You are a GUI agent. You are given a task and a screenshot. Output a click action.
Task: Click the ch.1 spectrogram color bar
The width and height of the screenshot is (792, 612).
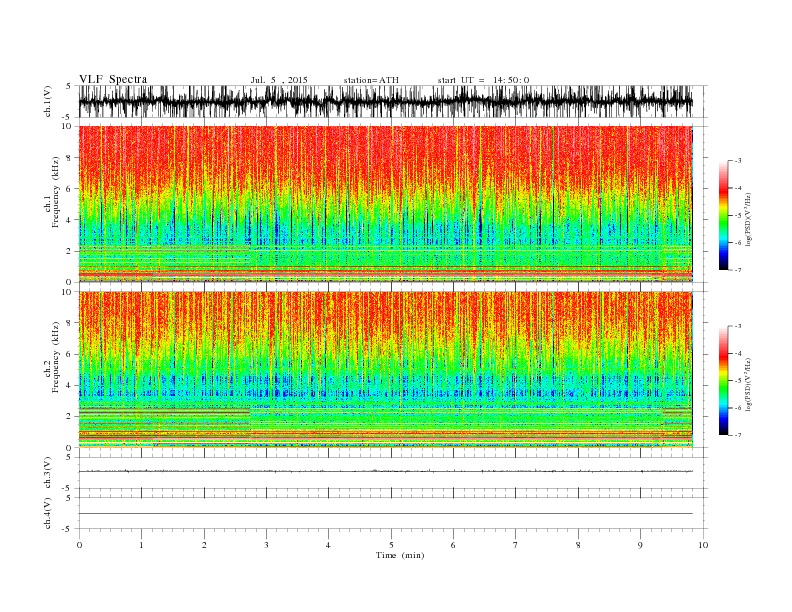click(x=723, y=215)
